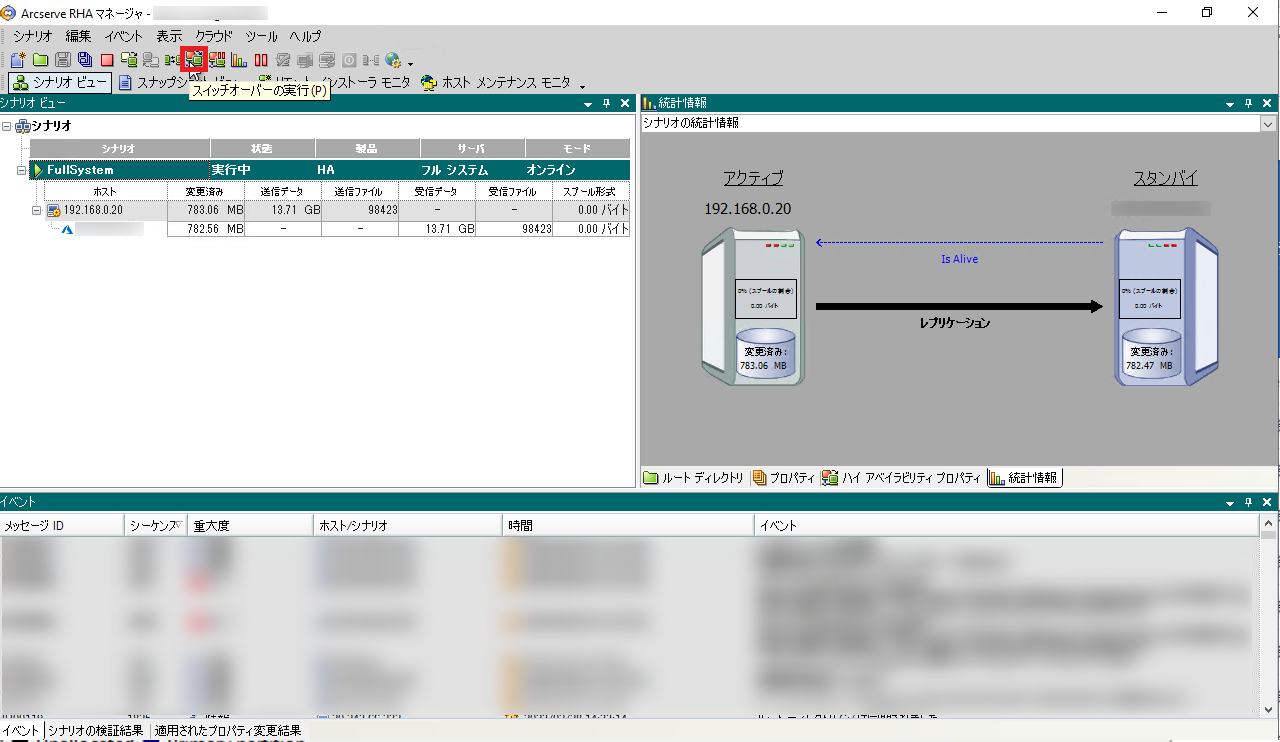The width and height of the screenshot is (1280, 742).
Task: Switch to the ハイ アベイラビリティ プロパティ tab
Action: [902, 478]
